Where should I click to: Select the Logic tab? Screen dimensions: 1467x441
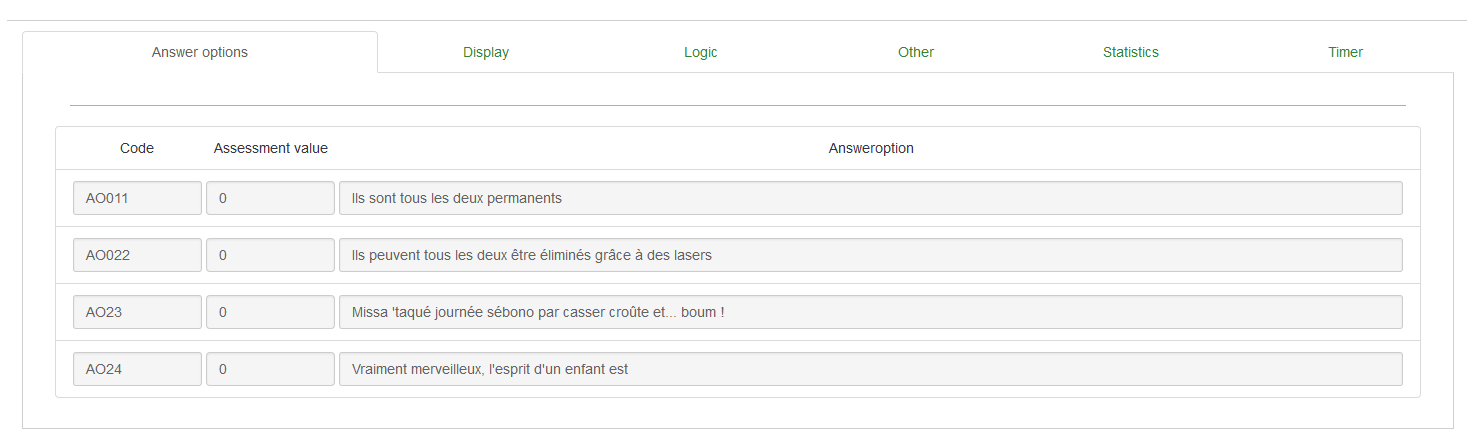point(700,52)
